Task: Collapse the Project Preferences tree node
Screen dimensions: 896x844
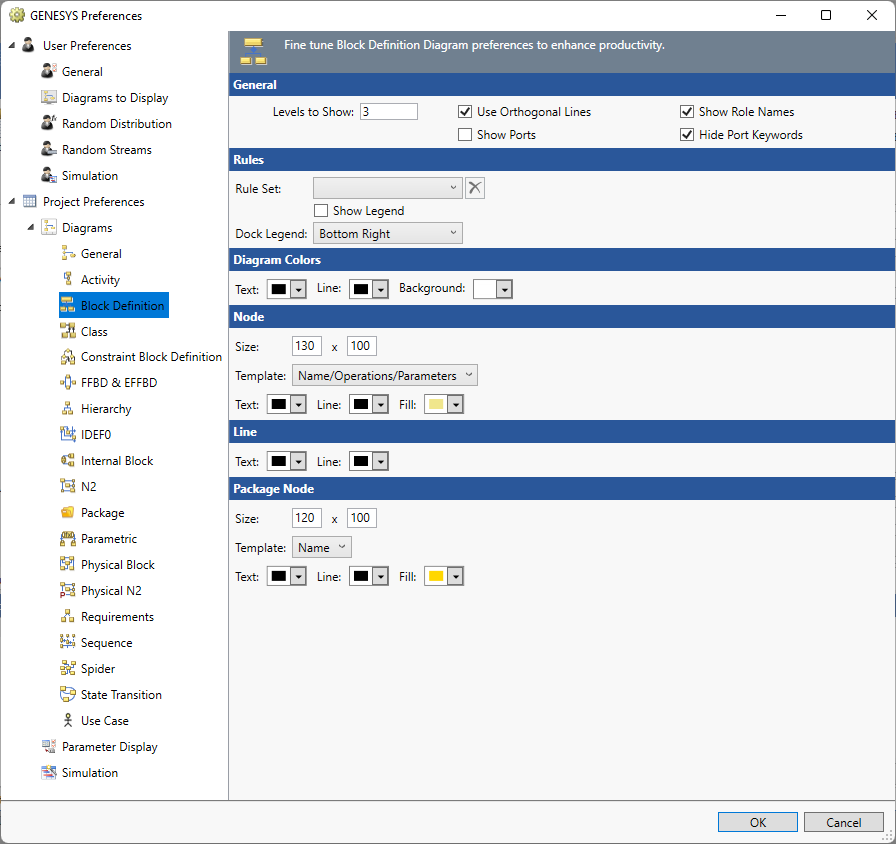Action: (x=13, y=202)
